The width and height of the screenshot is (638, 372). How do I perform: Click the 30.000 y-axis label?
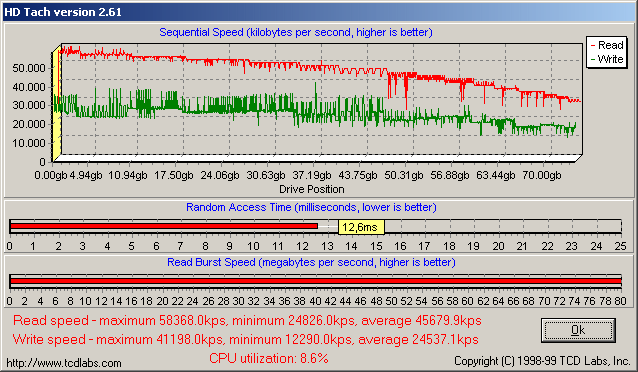(28, 105)
